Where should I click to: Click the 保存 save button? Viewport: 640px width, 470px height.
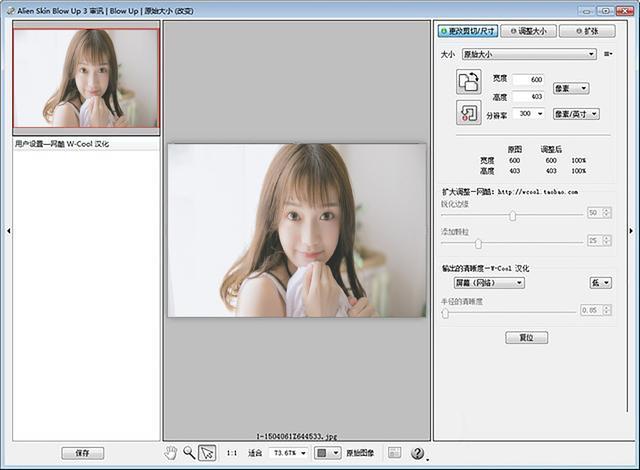tap(82, 453)
